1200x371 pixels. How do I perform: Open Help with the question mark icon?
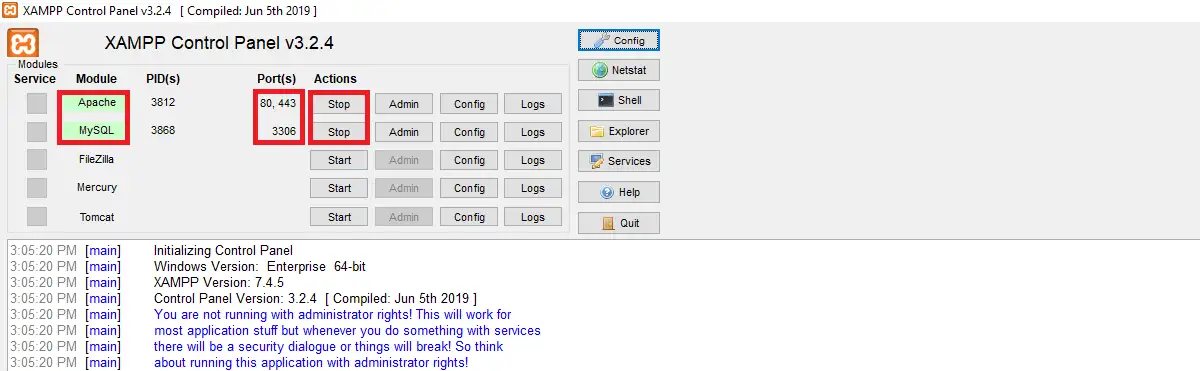click(x=619, y=192)
